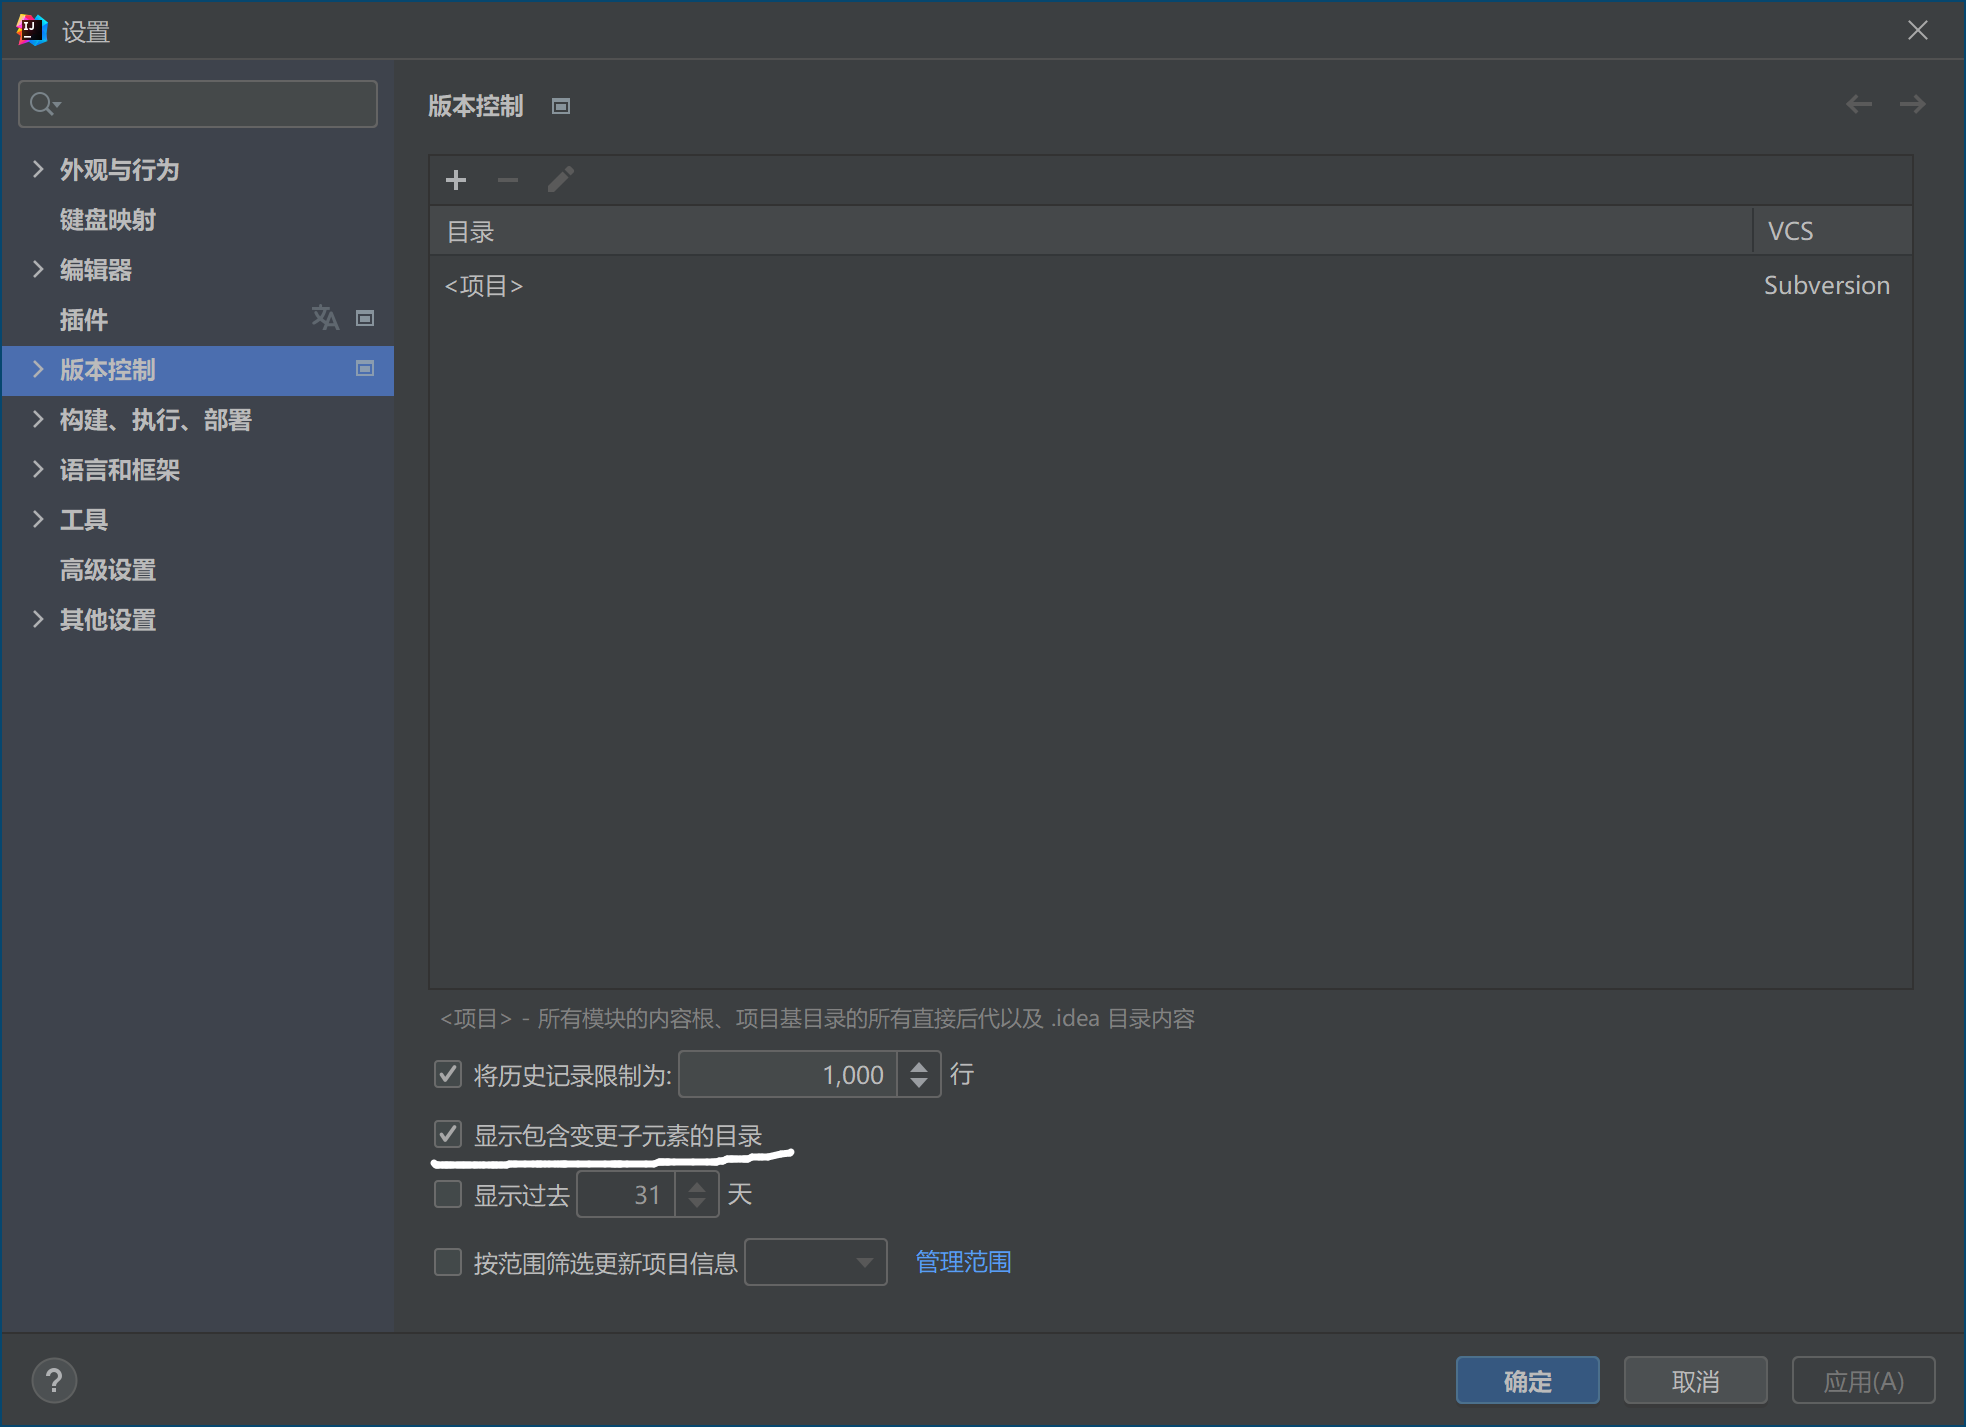Select 键盘映射 in the settings list
The width and height of the screenshot is (1966, 1427).
coord(108,220)
